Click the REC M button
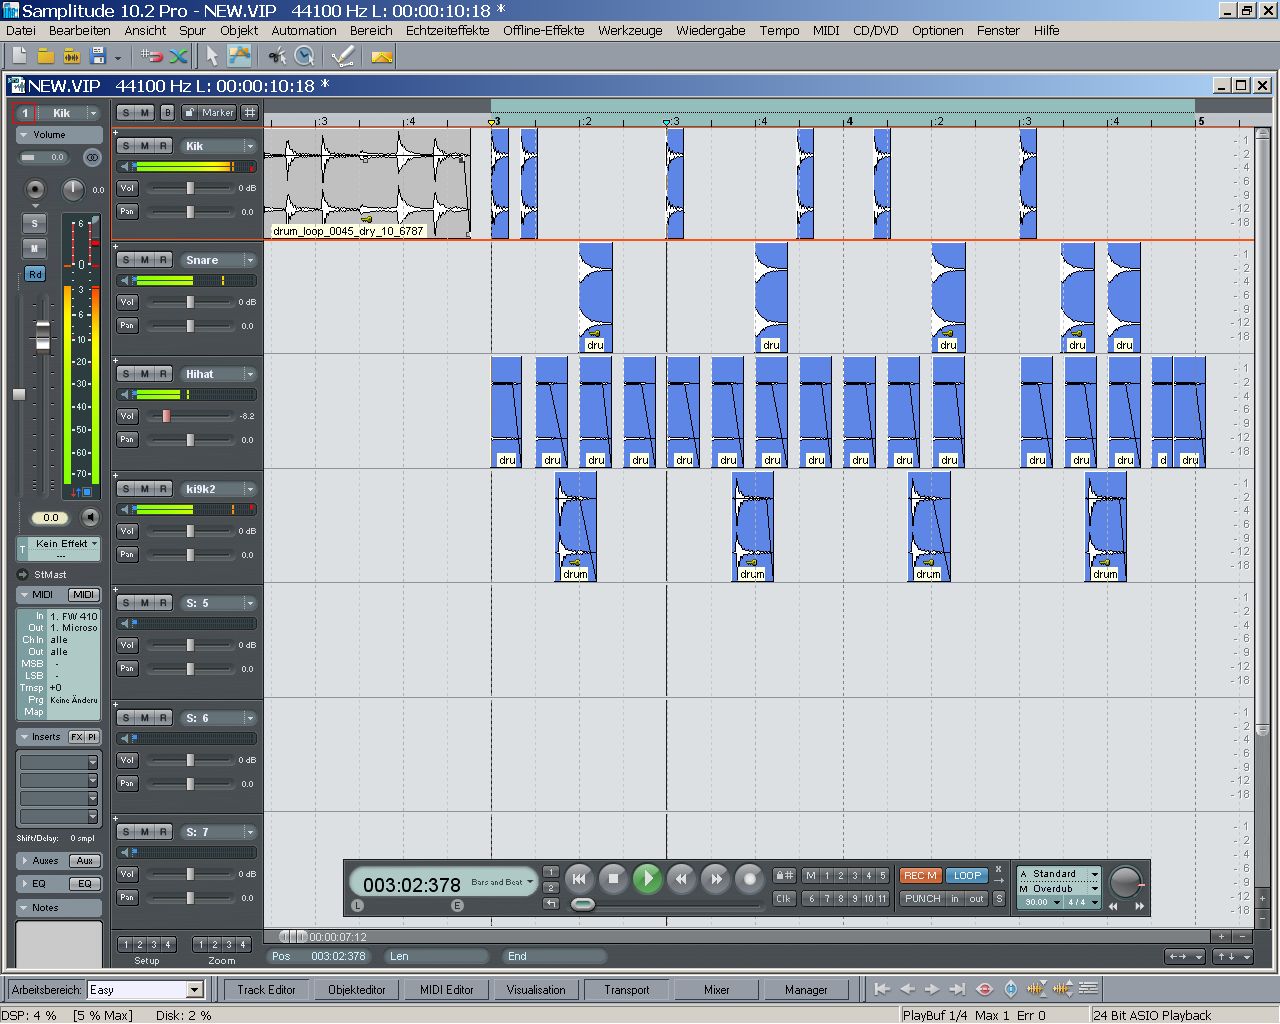The image size is (1280, 1024). (x=920, y=875)
